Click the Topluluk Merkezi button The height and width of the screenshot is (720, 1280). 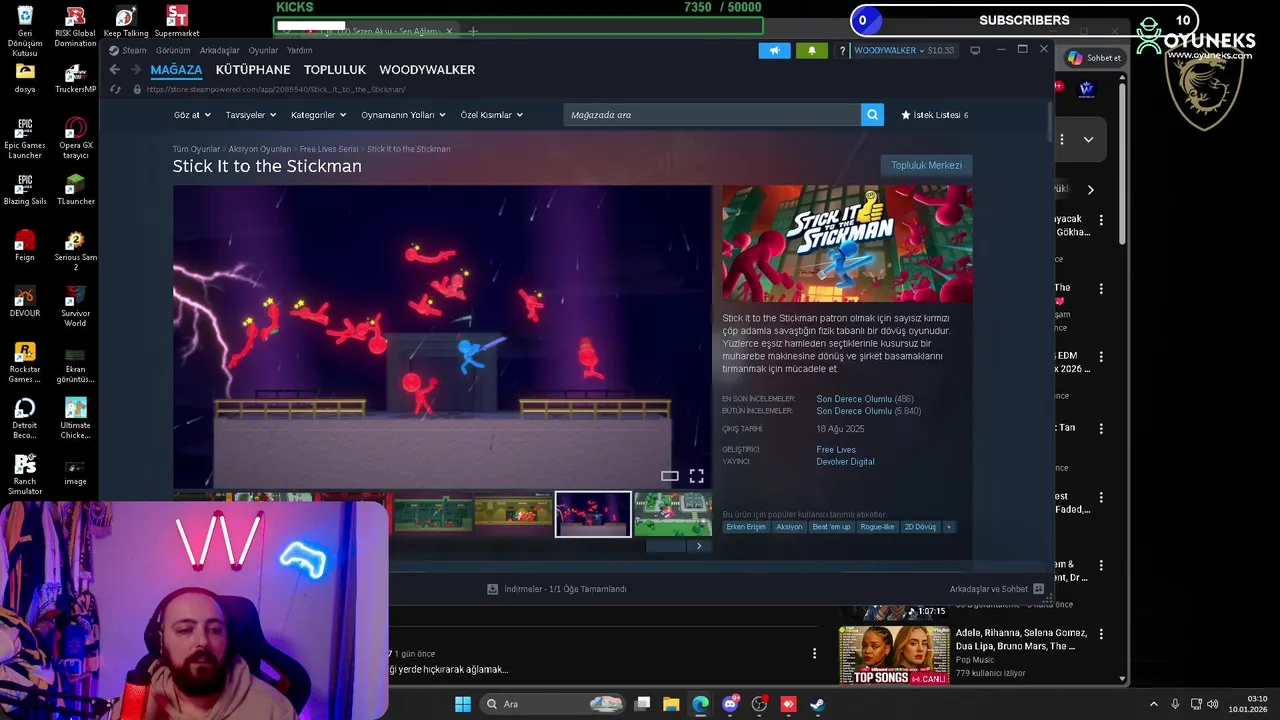[926, 165]
